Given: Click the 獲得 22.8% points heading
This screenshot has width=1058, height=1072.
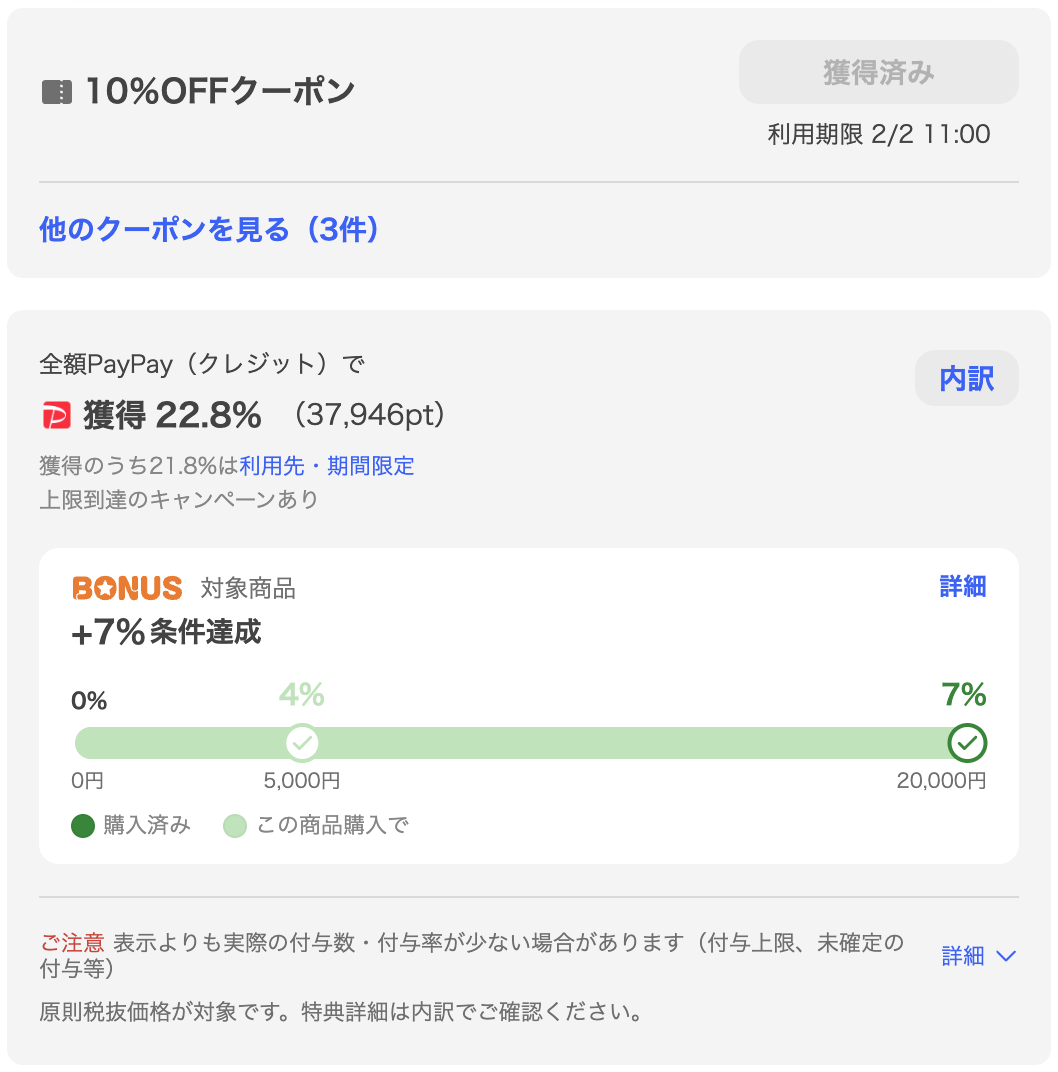Looking at the screenshot, I should [172, 415].
